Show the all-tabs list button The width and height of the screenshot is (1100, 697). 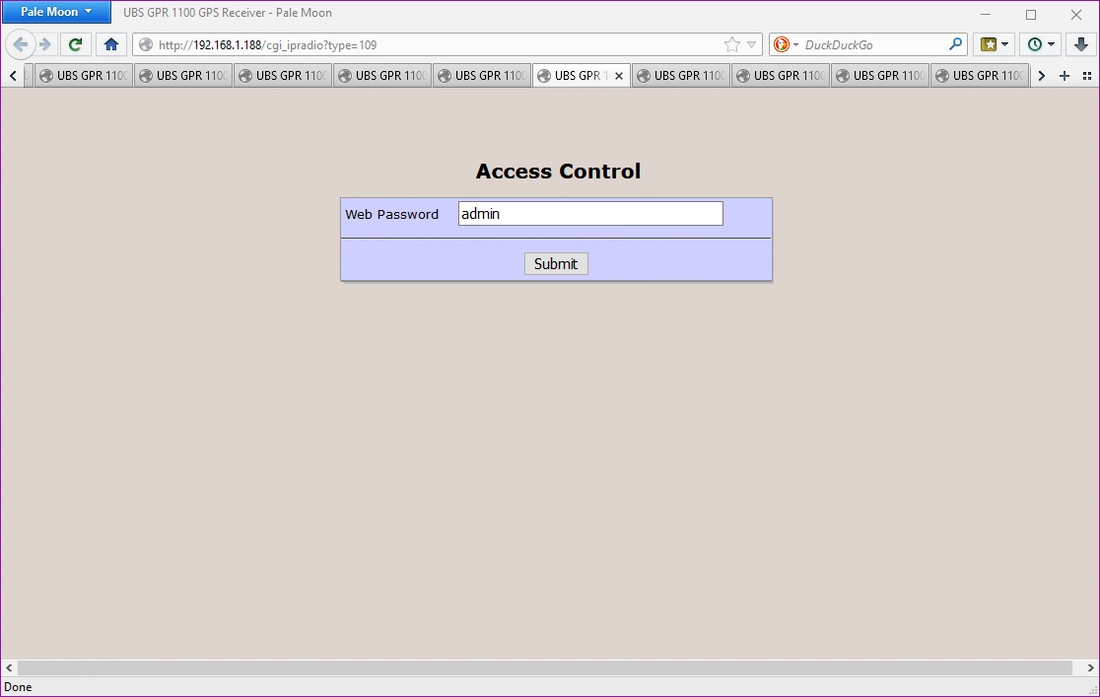click(1087, 76)
